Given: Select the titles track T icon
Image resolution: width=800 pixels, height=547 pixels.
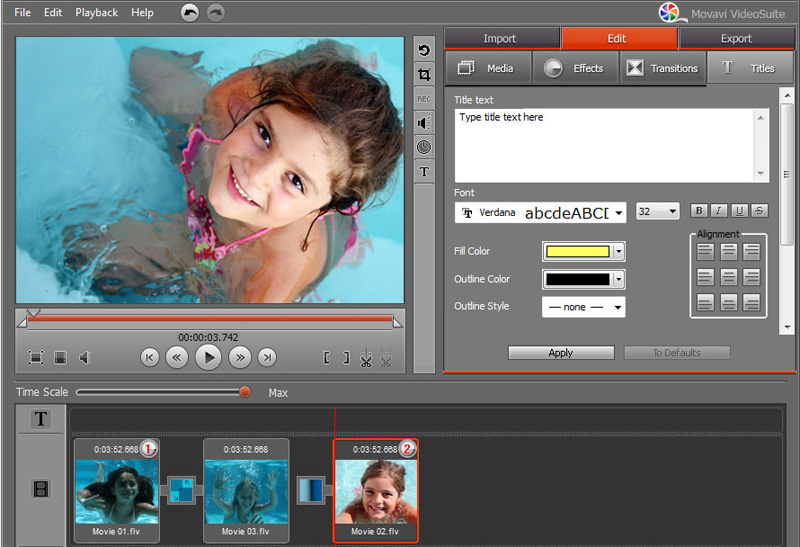Looking at the screenshot, I should point(41,419).
